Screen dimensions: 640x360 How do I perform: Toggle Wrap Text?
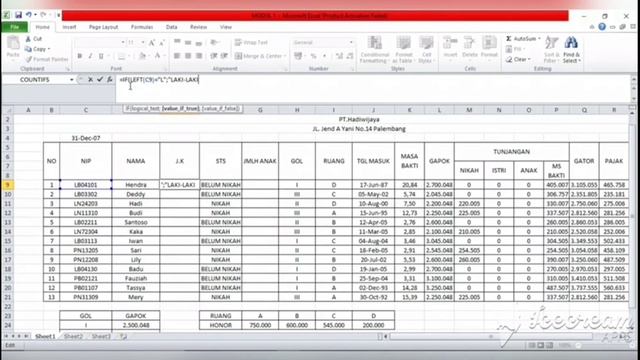tap(251, 42)
